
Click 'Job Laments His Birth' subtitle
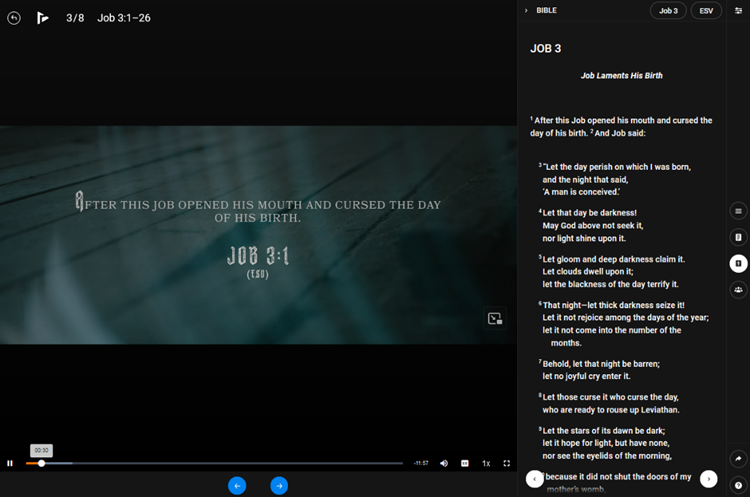point(621,76)
